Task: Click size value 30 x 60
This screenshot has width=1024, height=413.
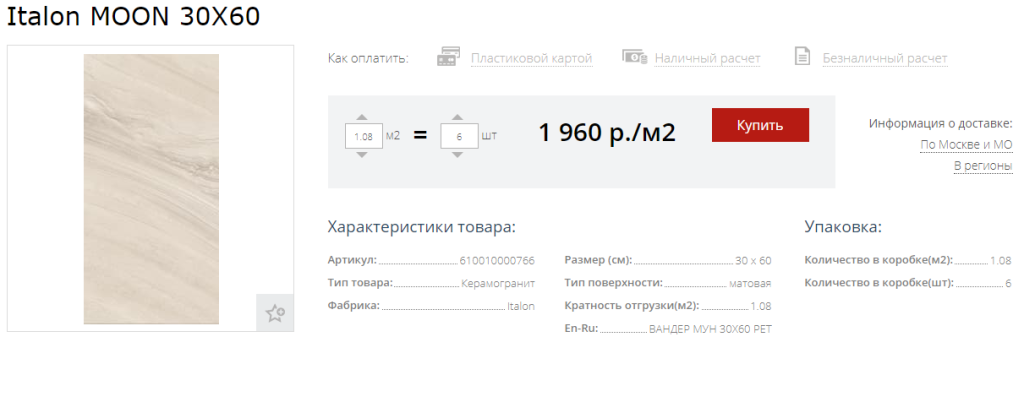Action: (x=753, y=261)
